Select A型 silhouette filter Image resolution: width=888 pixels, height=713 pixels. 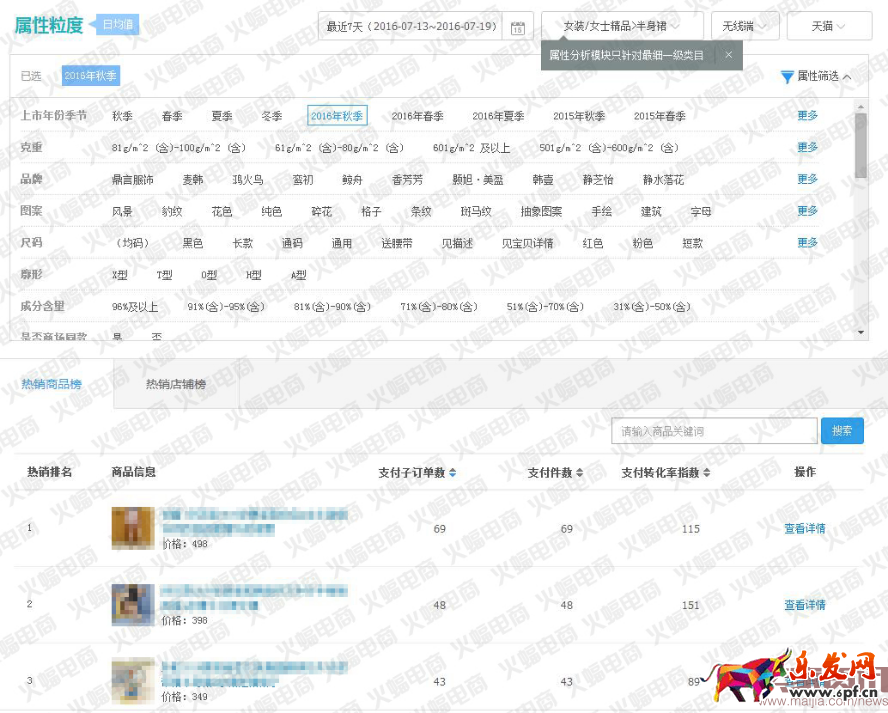(x=298, y=275)
